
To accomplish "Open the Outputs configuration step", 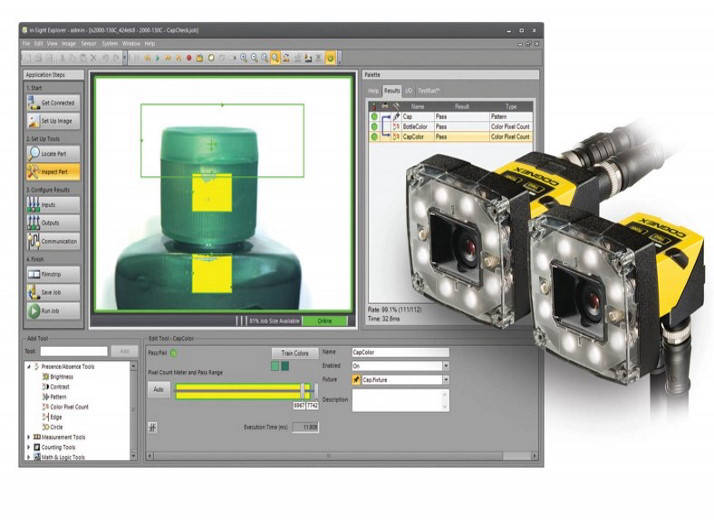I will pos(31,222).
